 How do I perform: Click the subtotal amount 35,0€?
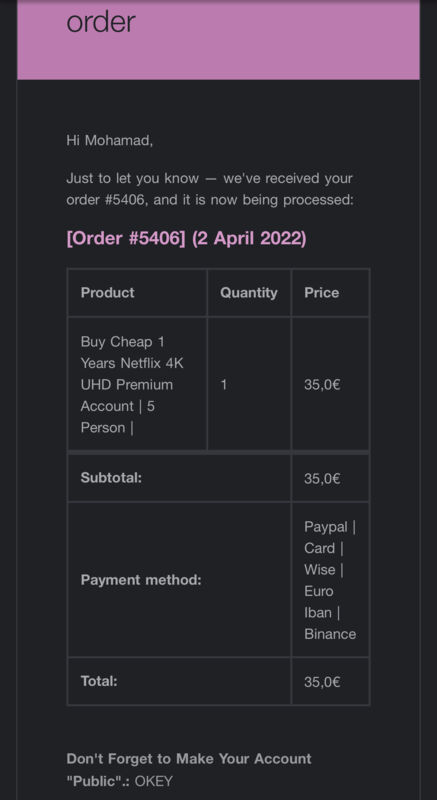(322, 479)
